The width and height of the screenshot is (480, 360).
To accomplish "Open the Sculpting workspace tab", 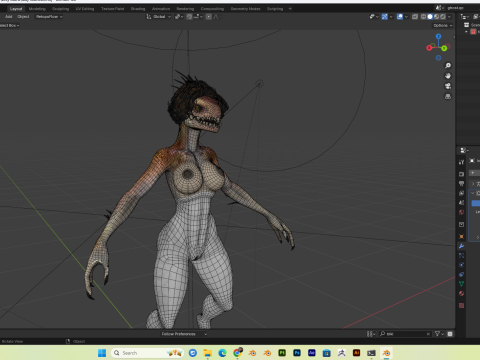I will (60, 9).
